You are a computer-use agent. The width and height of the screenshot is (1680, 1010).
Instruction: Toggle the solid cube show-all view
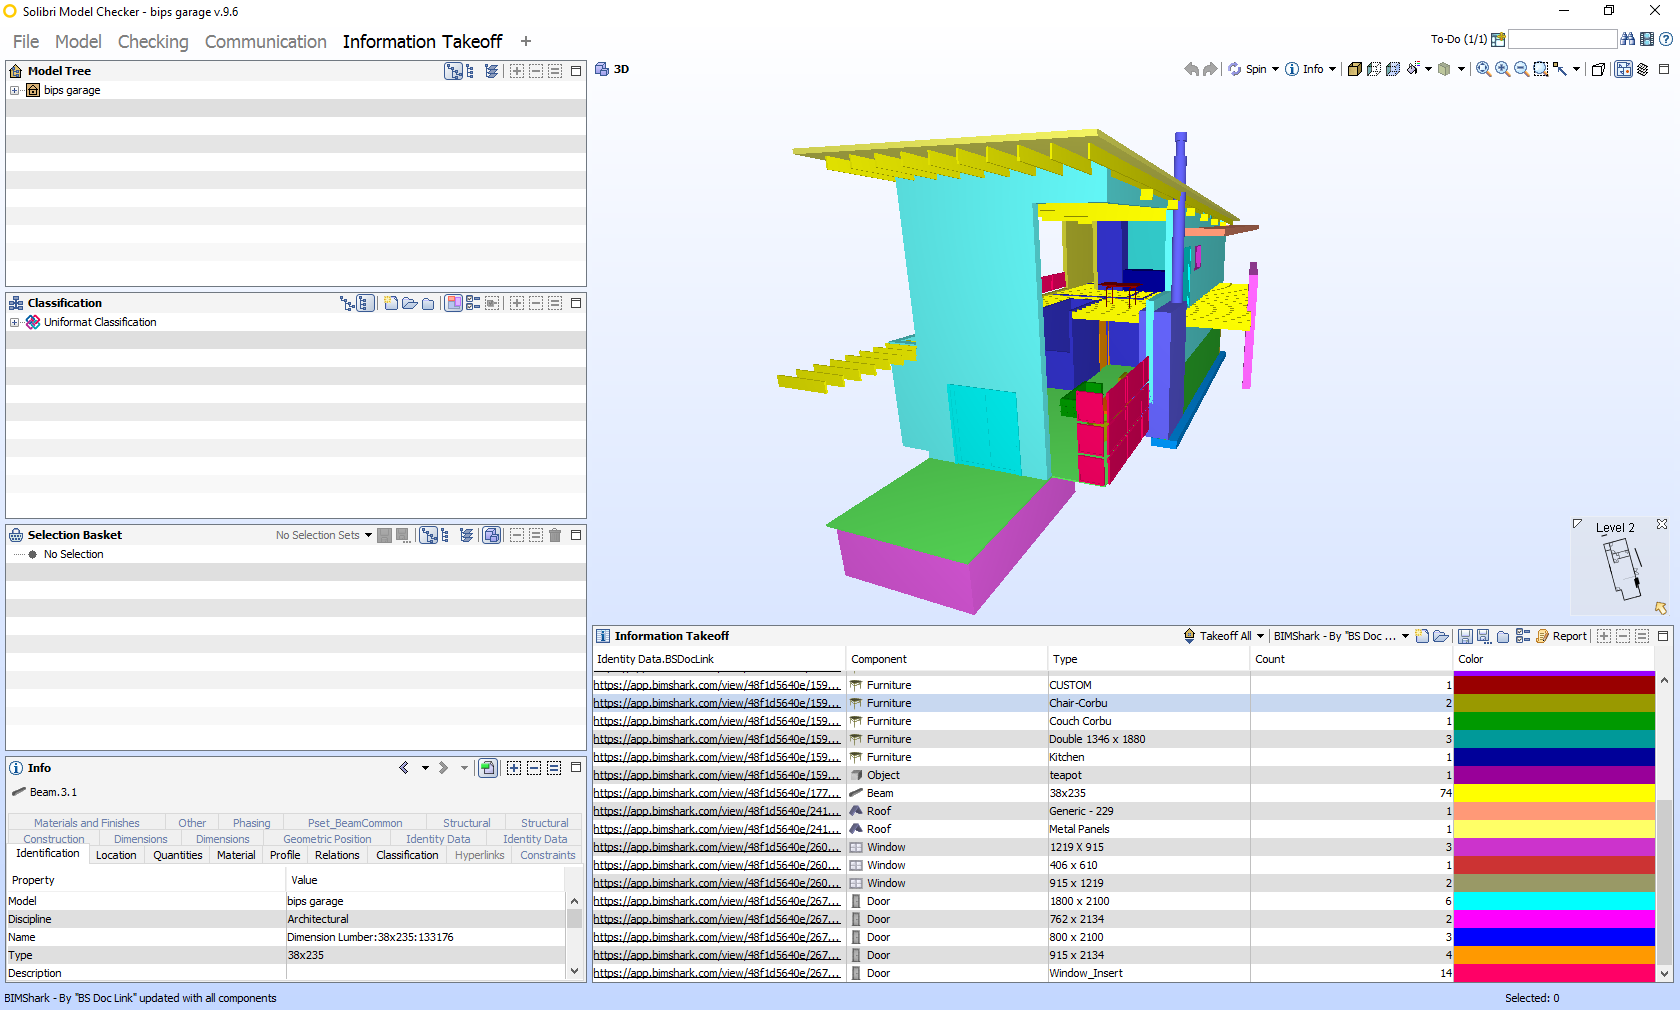click(1354, 69)
